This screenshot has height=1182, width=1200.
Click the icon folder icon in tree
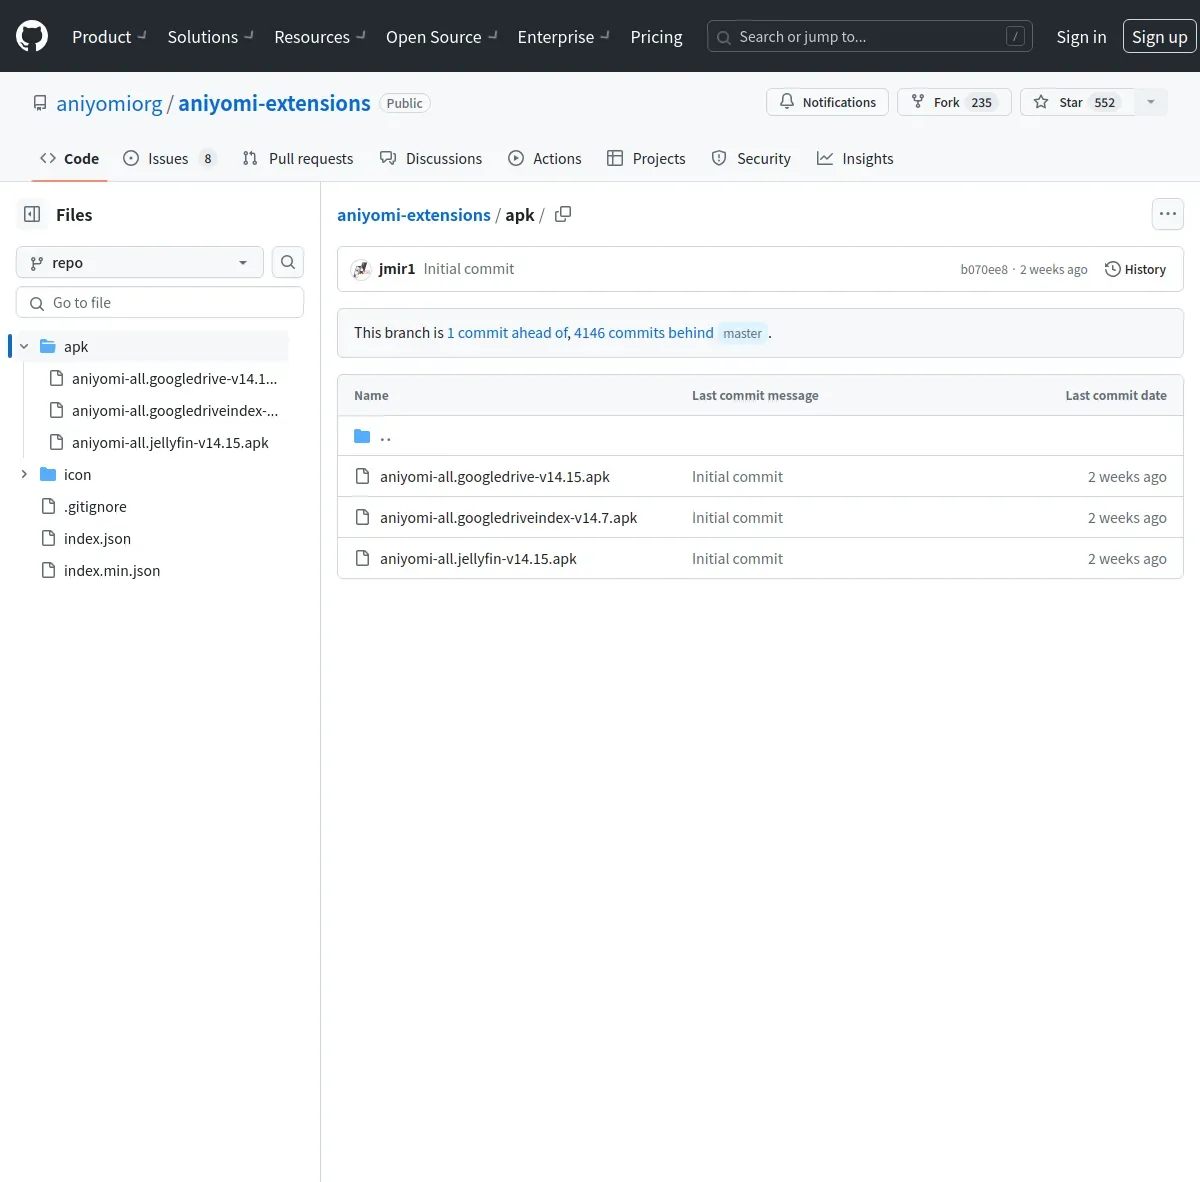click(x=48, y=474)
